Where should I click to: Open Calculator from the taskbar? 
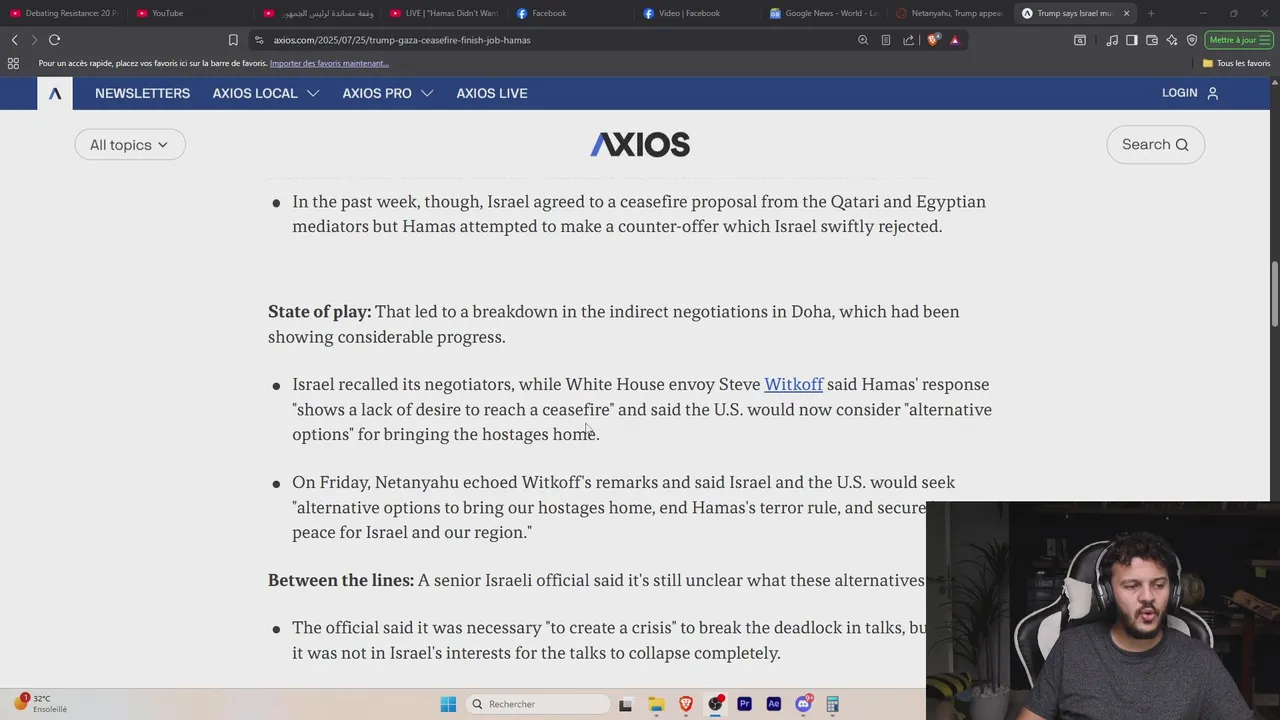(x=832, y=704)
